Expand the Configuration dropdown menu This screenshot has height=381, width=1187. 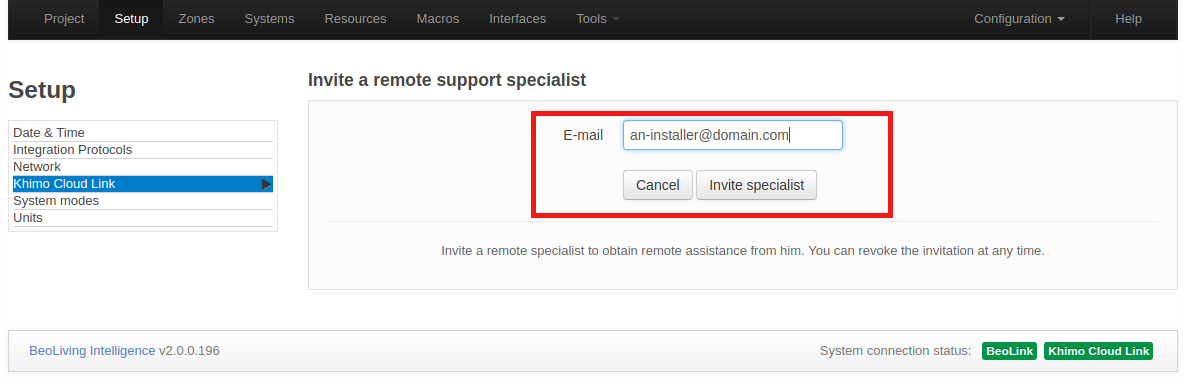tap(1020, 19)
